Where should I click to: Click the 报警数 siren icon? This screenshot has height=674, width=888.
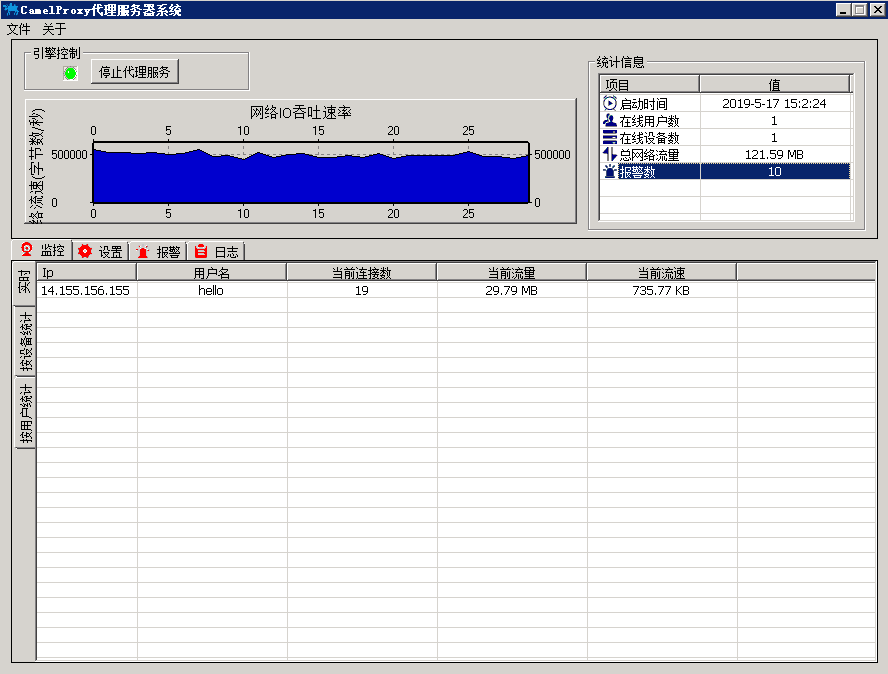[609, 172]
